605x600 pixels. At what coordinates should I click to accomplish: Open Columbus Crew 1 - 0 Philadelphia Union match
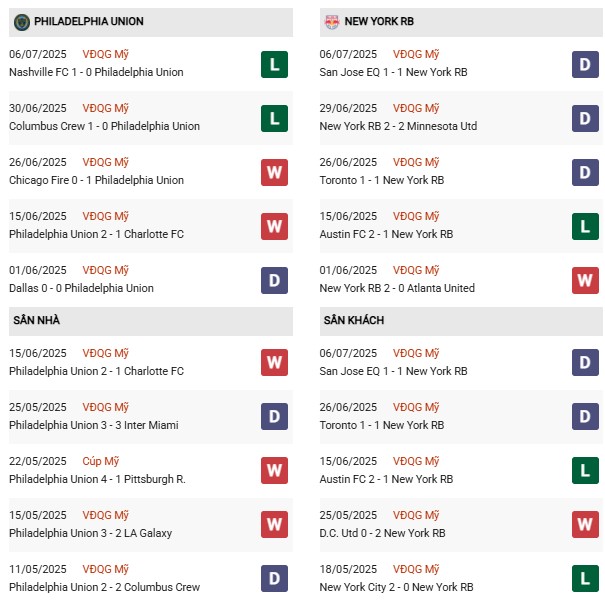104,126
